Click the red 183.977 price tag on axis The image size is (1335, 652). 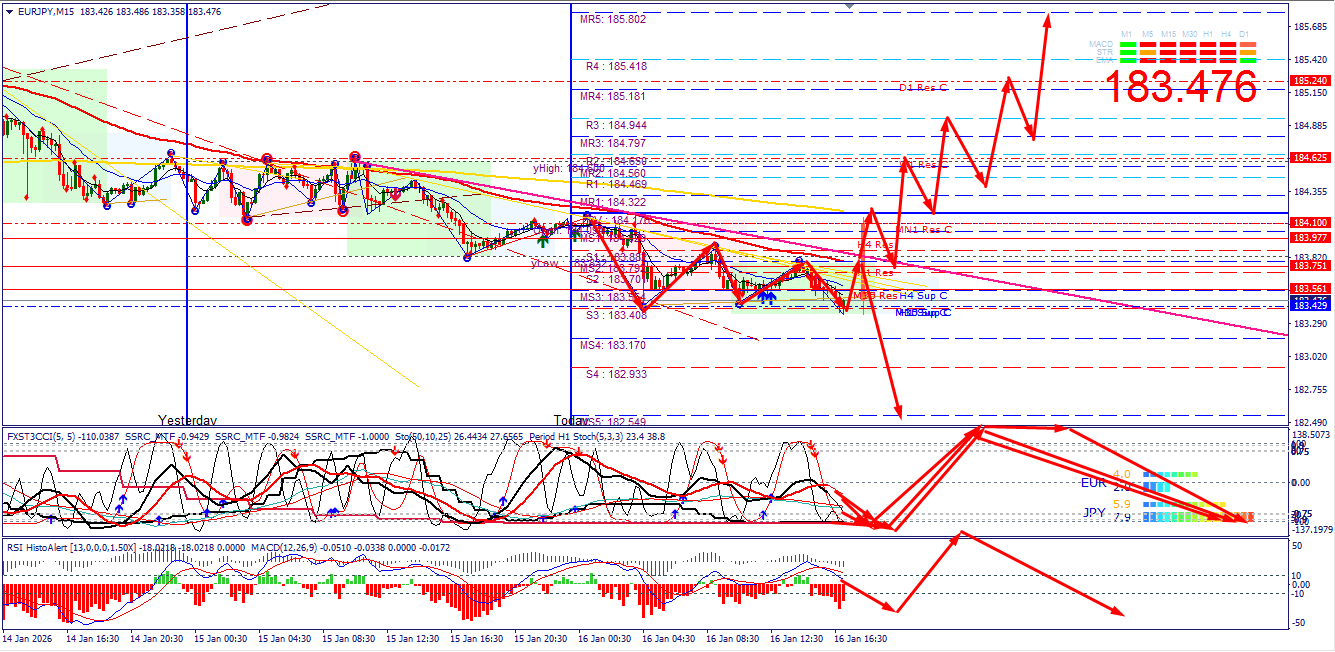(1310, 238)
